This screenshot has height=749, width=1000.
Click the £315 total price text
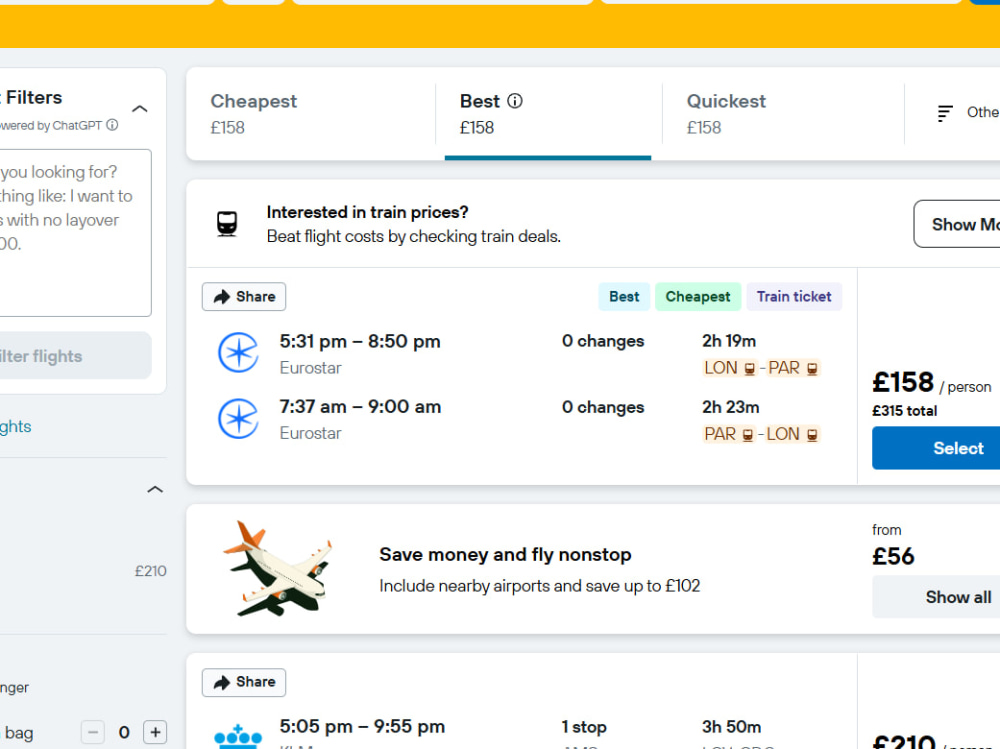(904, 411)
